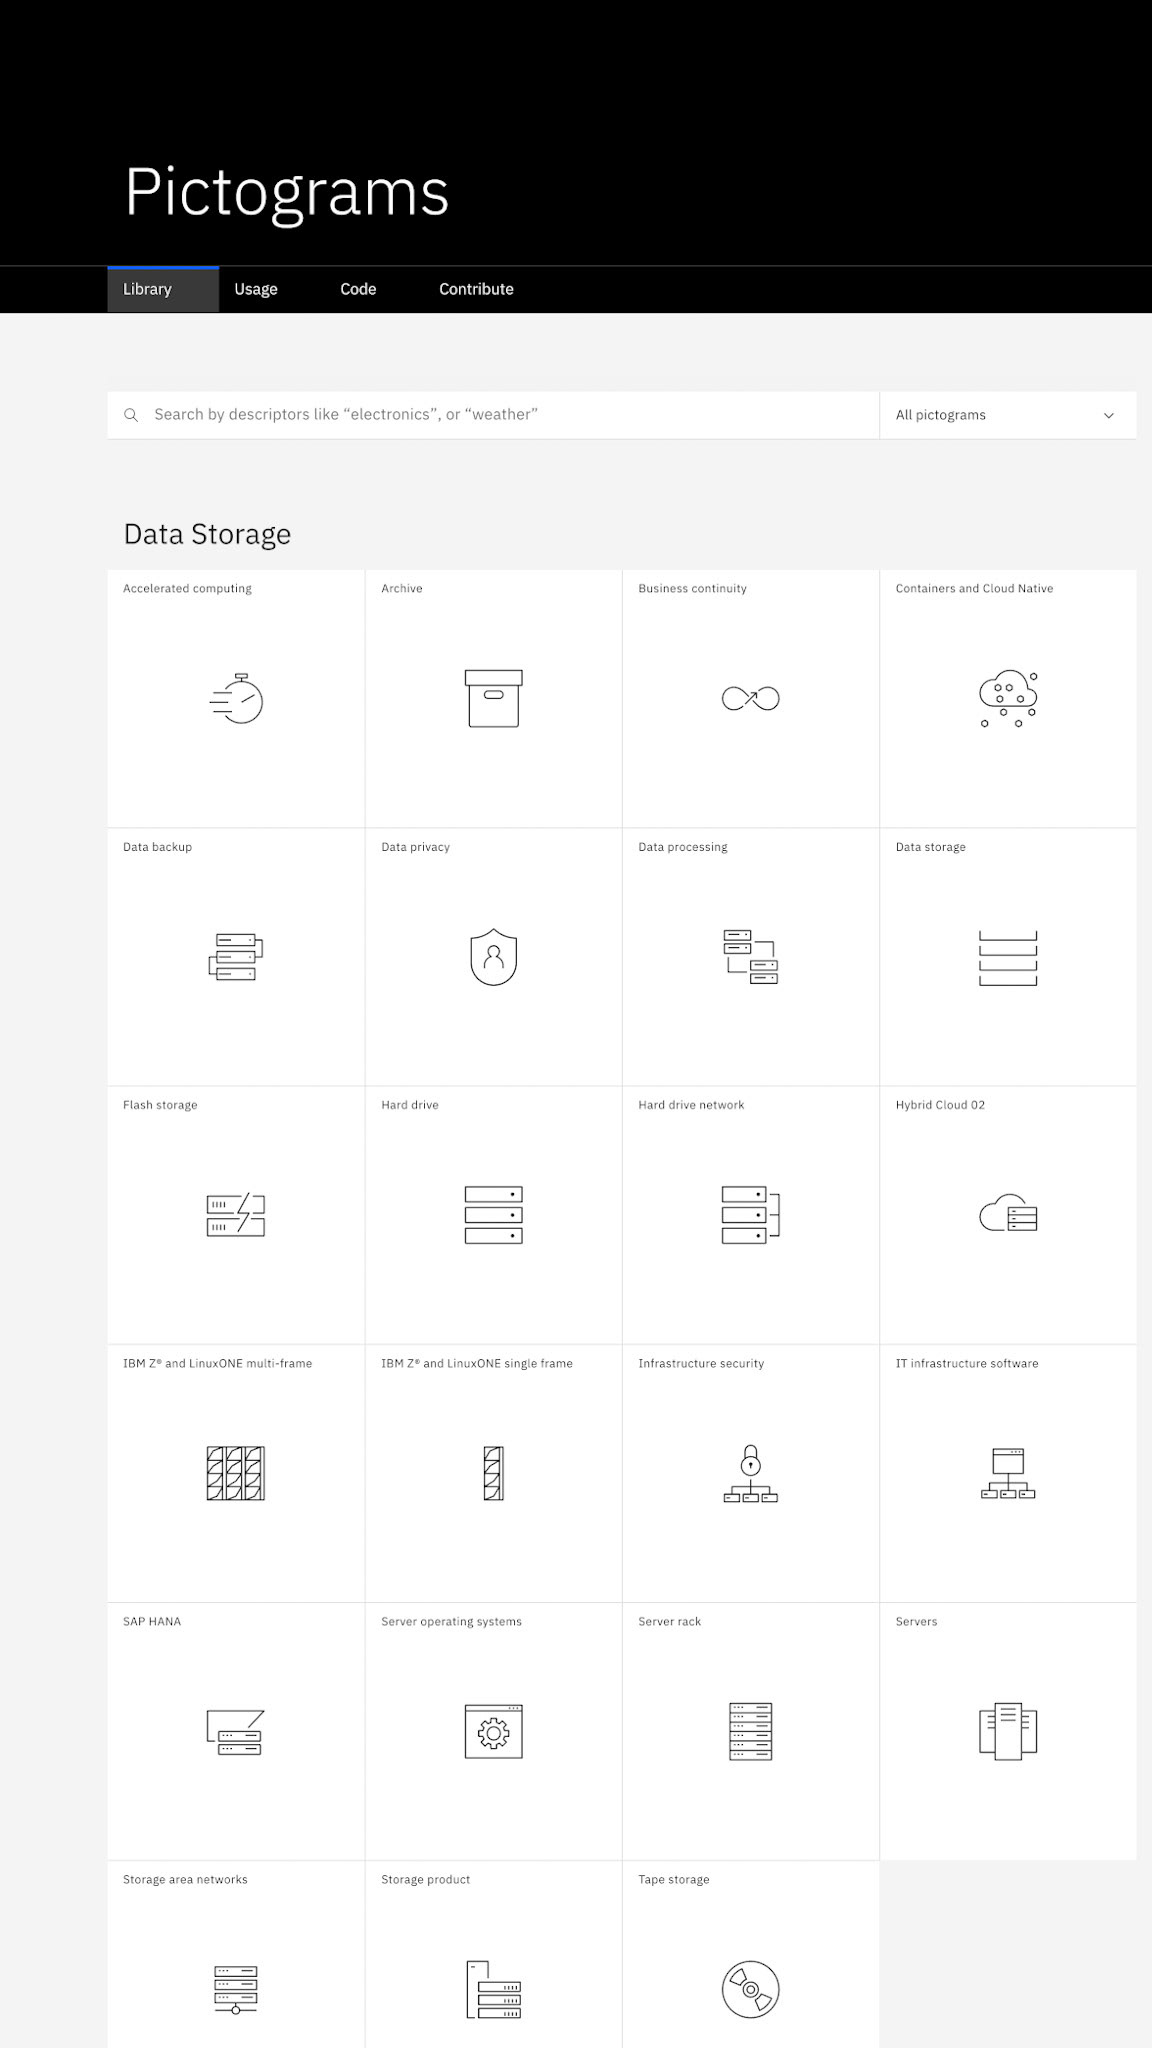Image resolution: width=1152 pixels, height=2048 pixels.
Task: Click the 'Storage area networks' label
Action: 185,1879
